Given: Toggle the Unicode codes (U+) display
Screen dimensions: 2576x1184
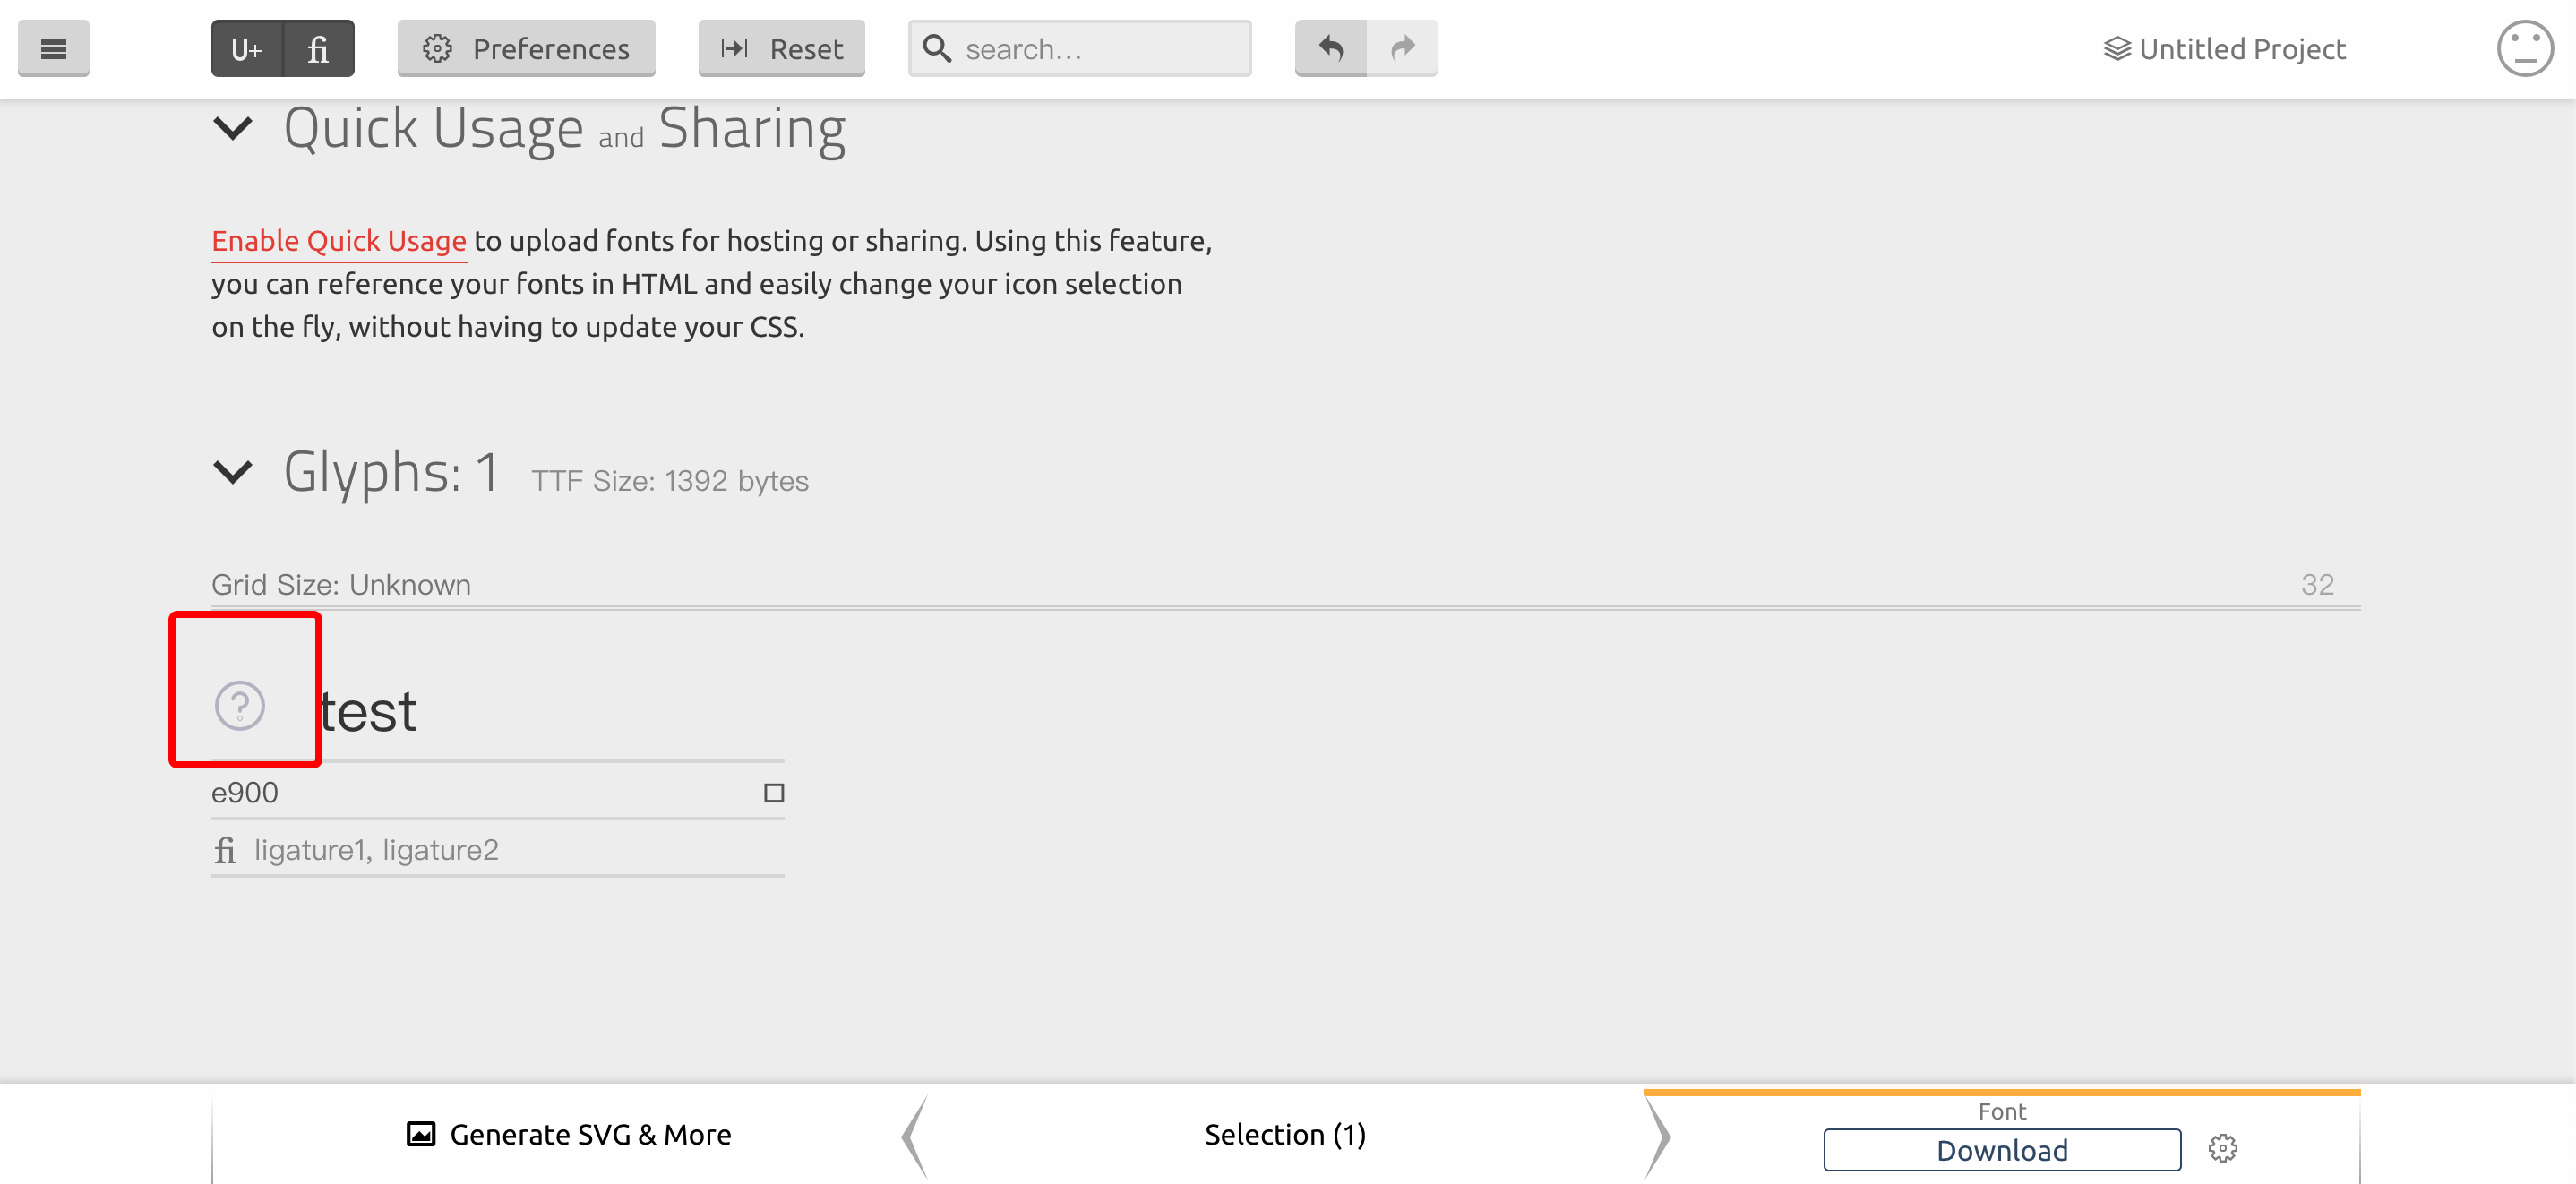Looking at the screenshot, I should tap(246, 48).
